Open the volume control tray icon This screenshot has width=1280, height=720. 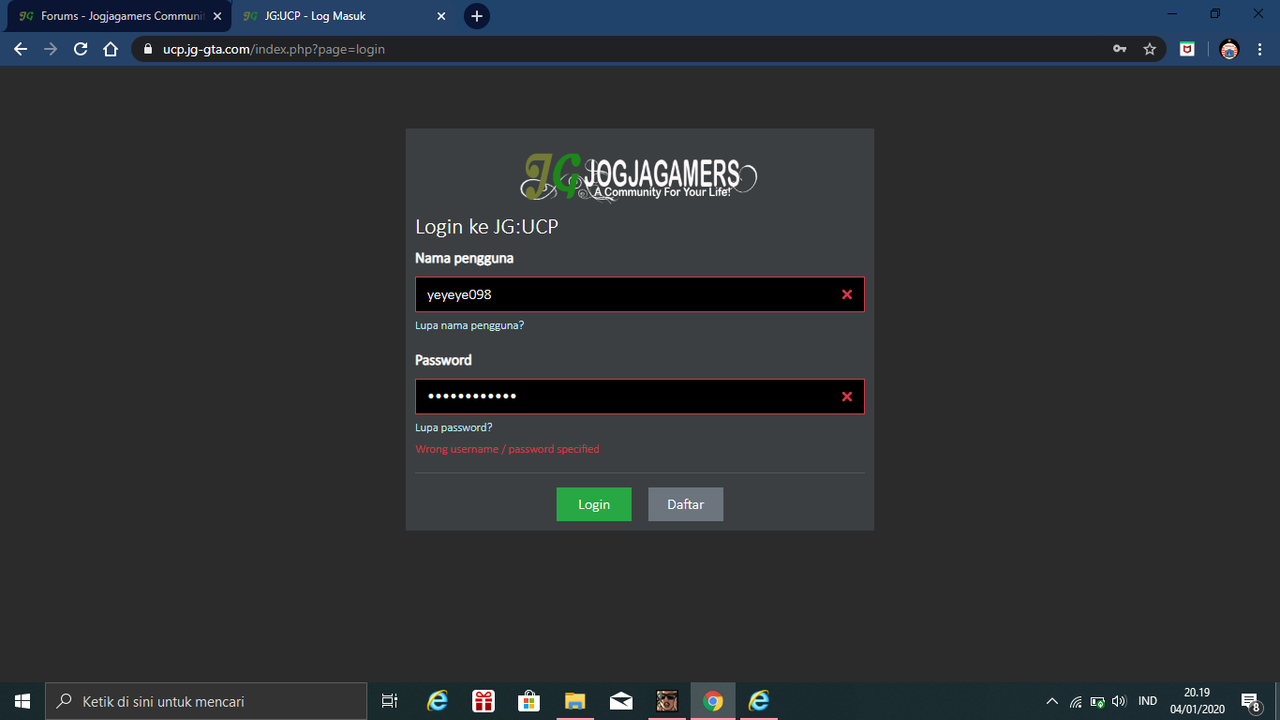(1119, 701)
